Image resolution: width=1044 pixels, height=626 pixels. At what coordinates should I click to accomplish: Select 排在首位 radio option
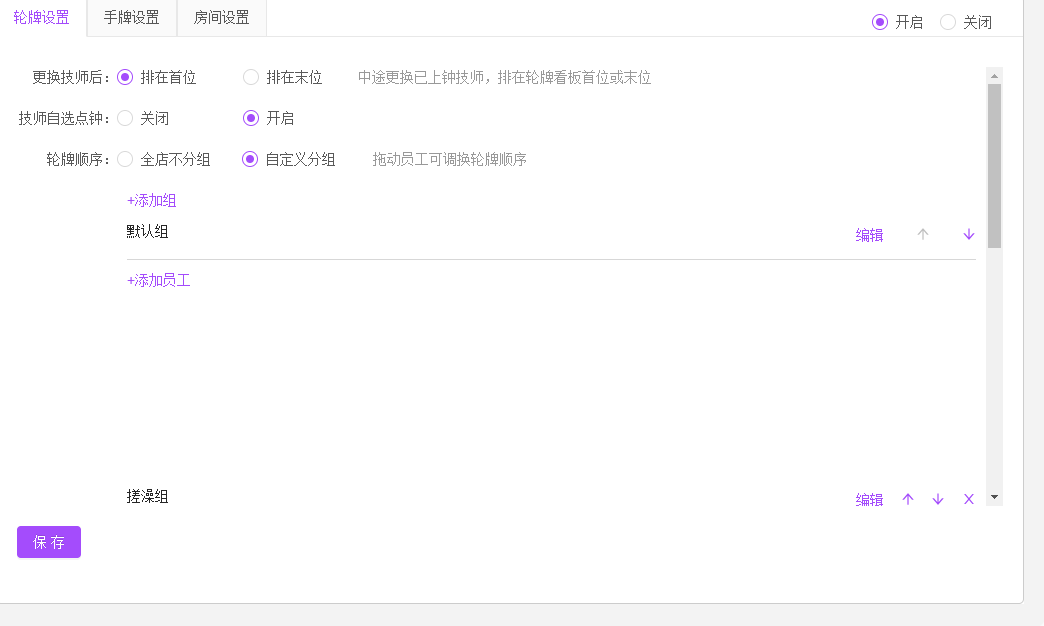(125, 77)
